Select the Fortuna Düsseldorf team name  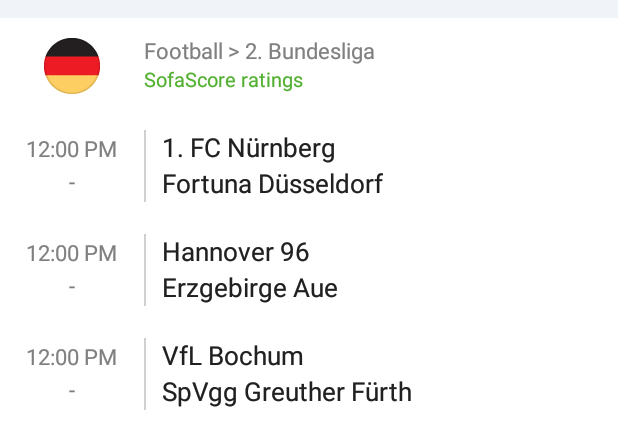tap(272, 185)
